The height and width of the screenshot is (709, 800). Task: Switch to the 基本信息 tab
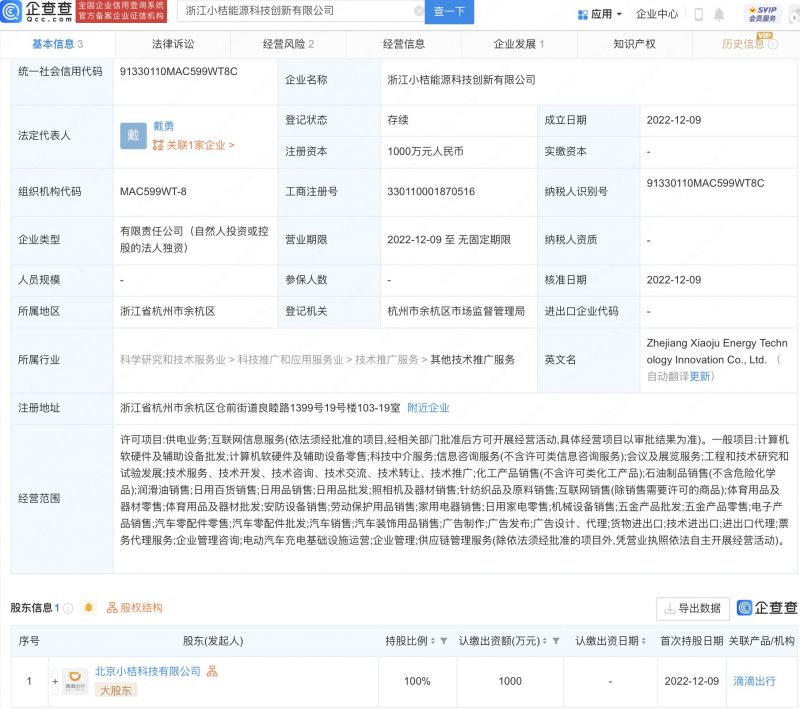tap(57, 44)
